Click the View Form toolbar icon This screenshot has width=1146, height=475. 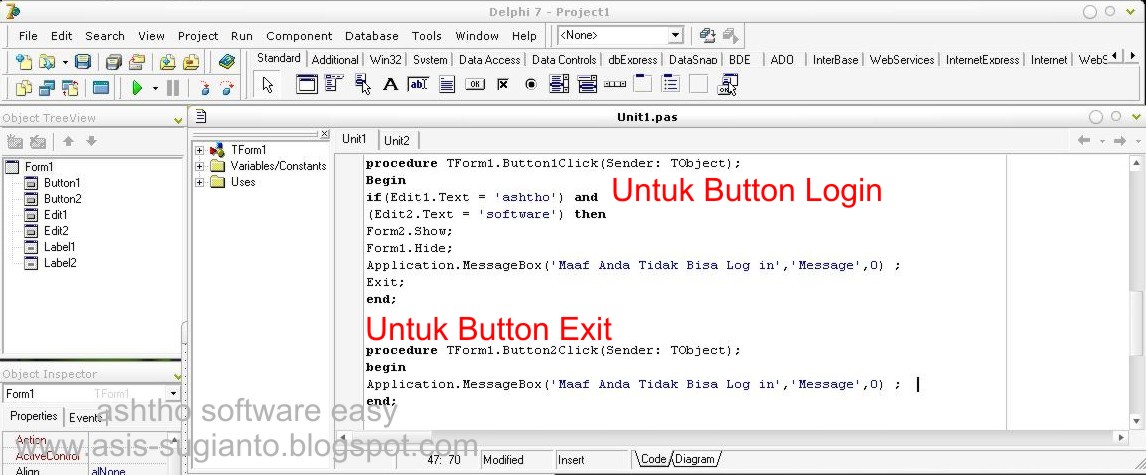(47, 88)
